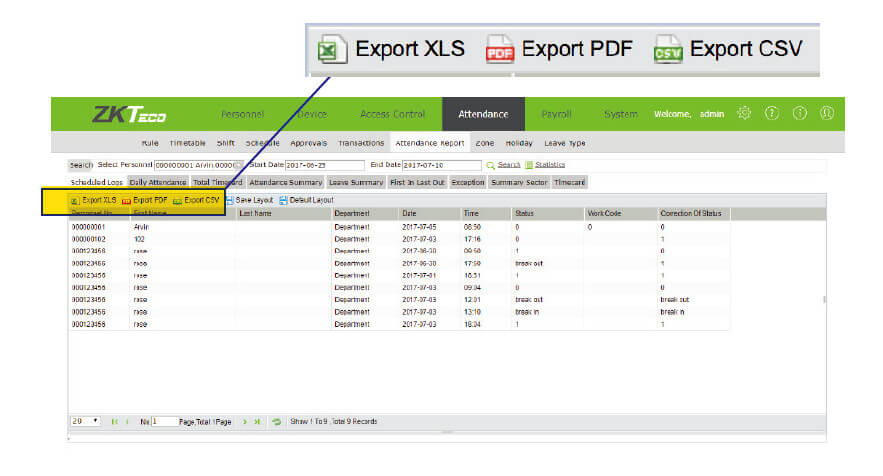Refresh the records list with green arrow

point(277,421)
